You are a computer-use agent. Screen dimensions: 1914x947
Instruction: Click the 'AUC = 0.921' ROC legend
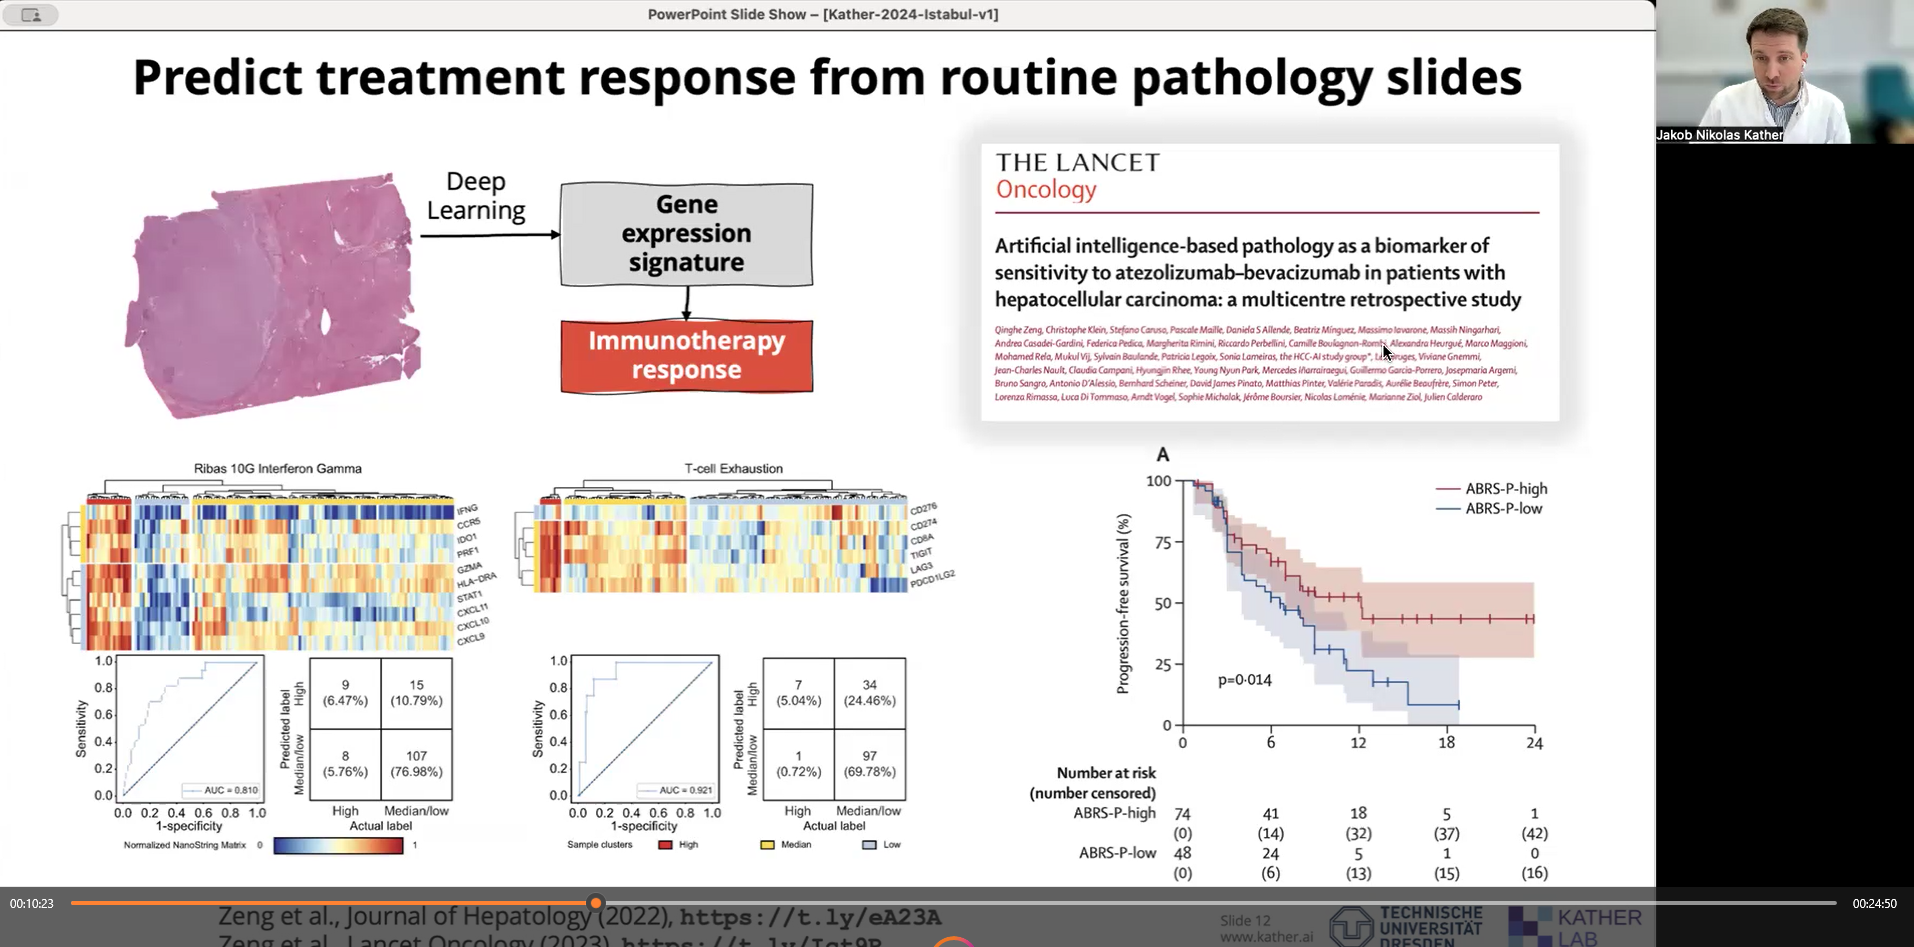click(675, 790)
